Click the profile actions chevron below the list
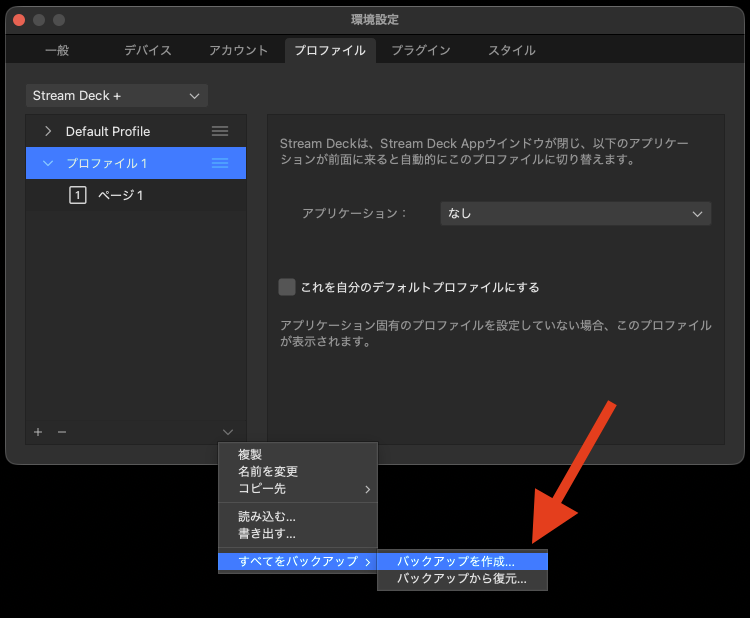750x618 pixels. [x=228, y=432]
